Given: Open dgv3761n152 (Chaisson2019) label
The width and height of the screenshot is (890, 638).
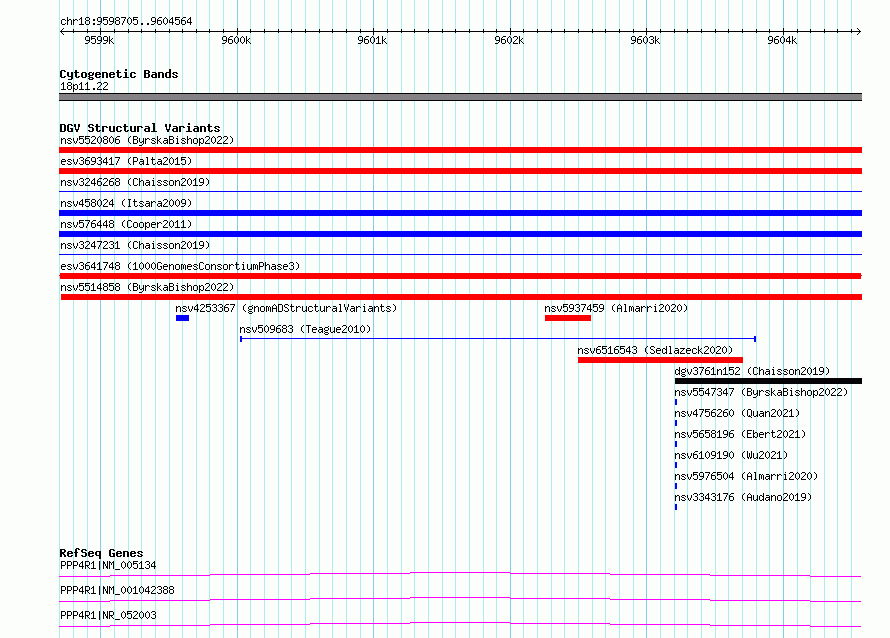Looking at the screenshot, I should coord(752,371).
